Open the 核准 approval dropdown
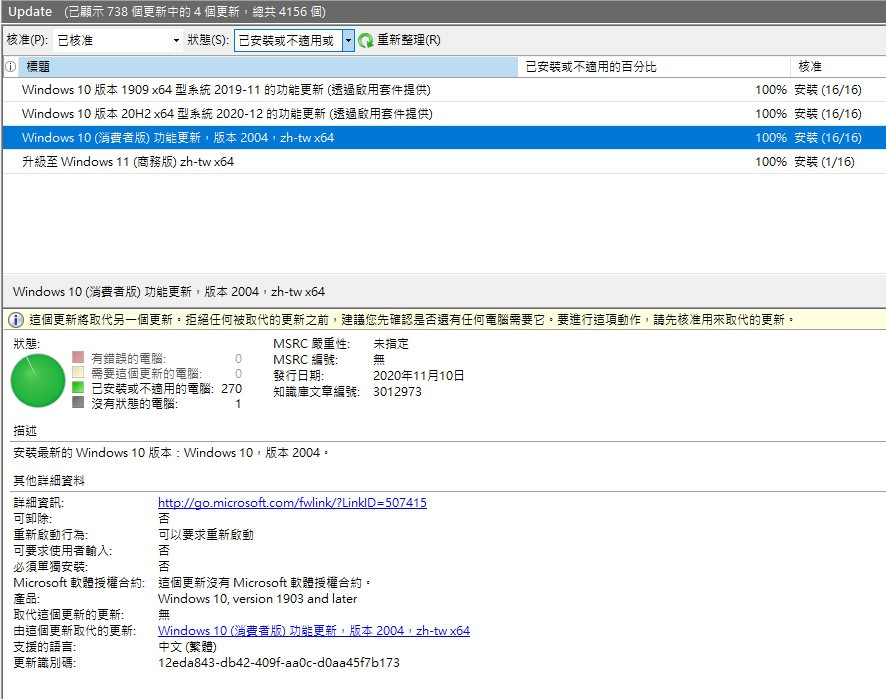886x699 pixels. pos(118,41)
